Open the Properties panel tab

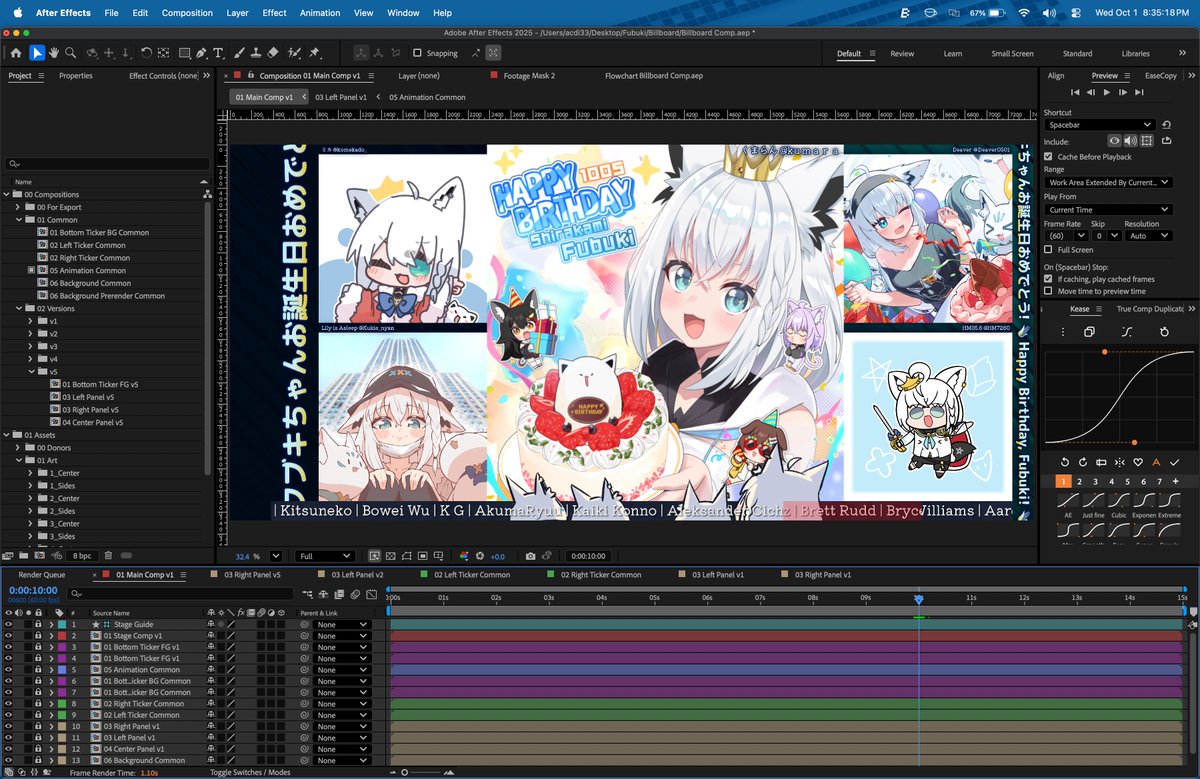pyautogui.click(x=75, y=76)
